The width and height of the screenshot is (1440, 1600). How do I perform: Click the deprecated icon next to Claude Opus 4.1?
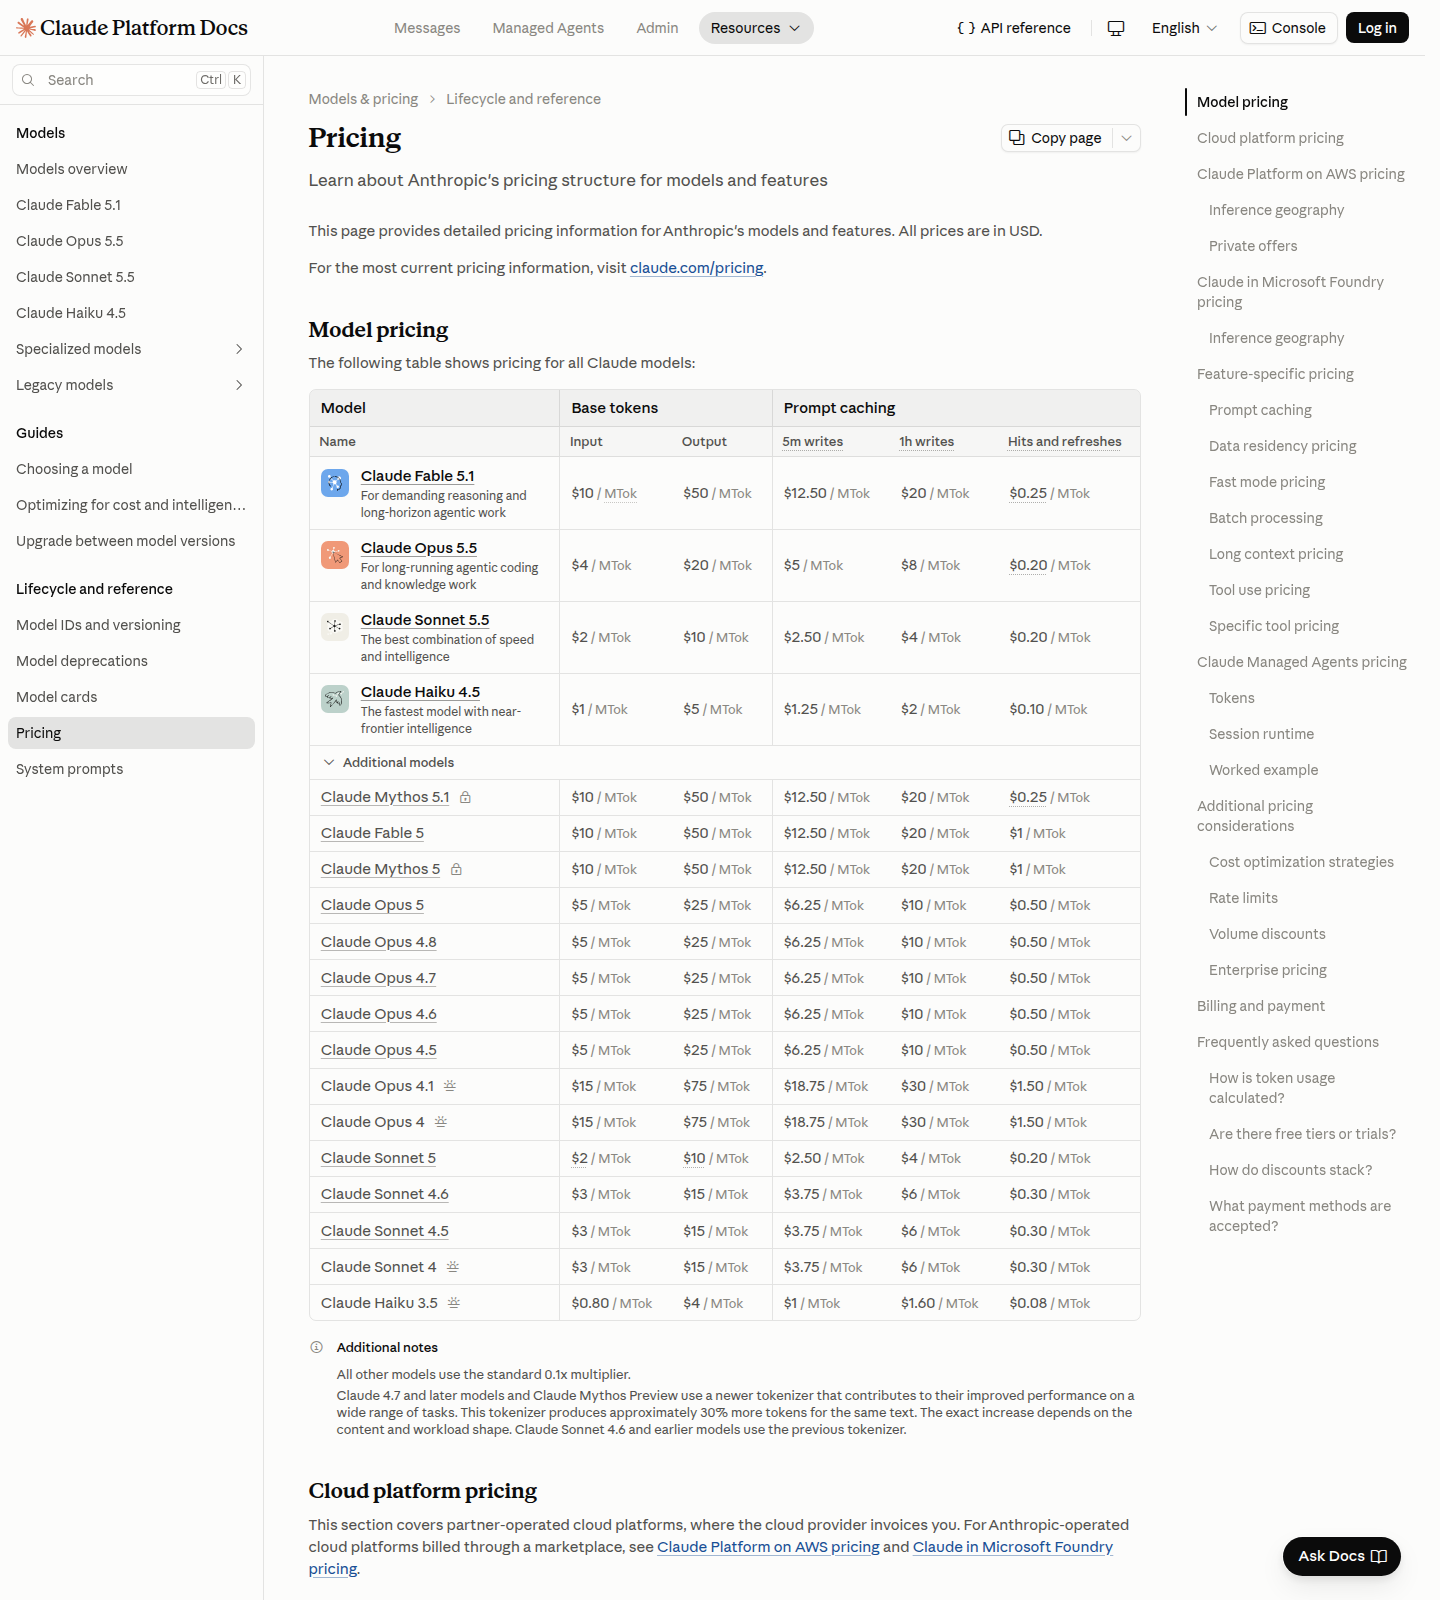pos(450,1086)
